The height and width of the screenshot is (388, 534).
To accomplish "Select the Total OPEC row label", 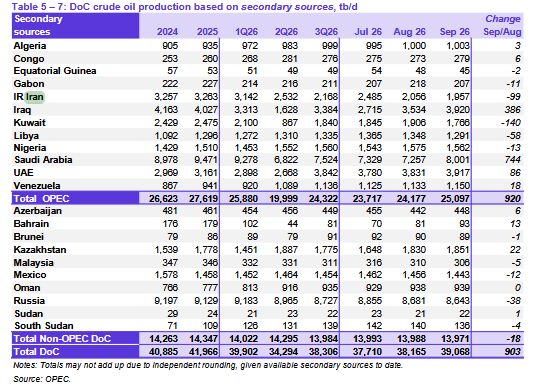I will pos(41,199).
